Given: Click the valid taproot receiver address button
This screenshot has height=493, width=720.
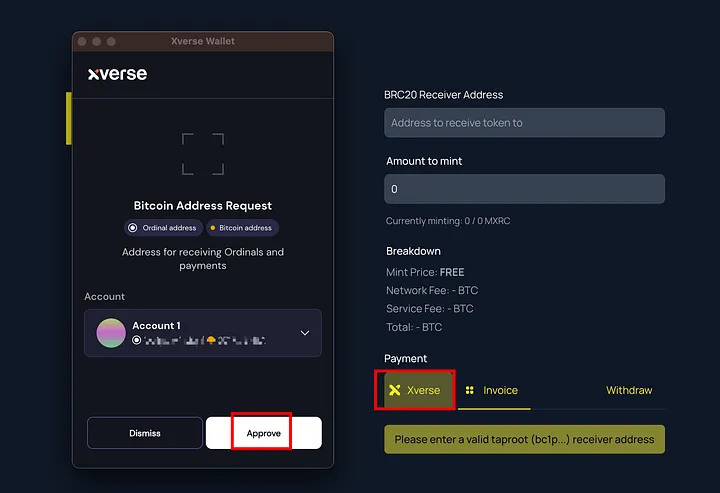Looking at the screenshot, I should click(x=524, y=439).
